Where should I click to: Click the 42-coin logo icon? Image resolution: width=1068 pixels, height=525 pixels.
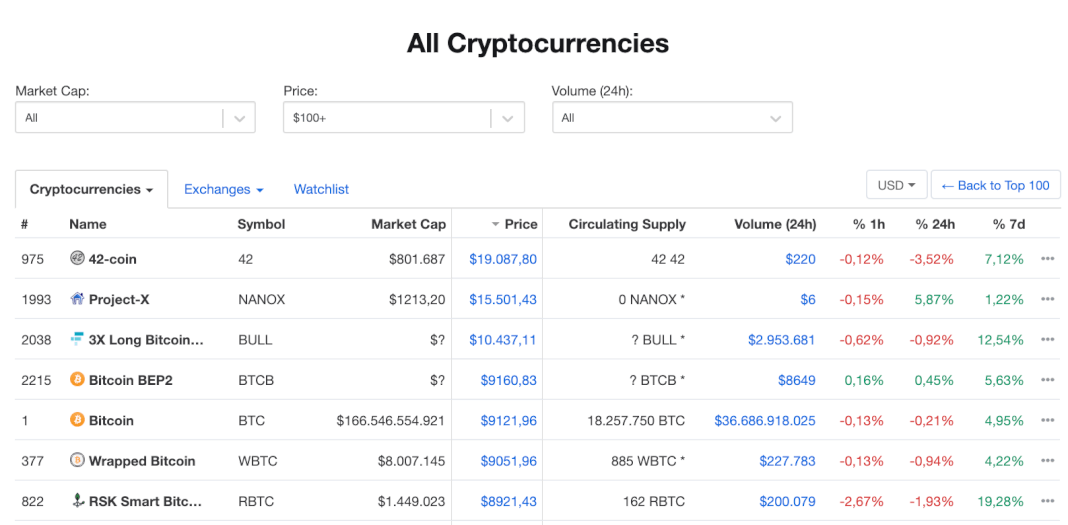[x=78, y=258]
